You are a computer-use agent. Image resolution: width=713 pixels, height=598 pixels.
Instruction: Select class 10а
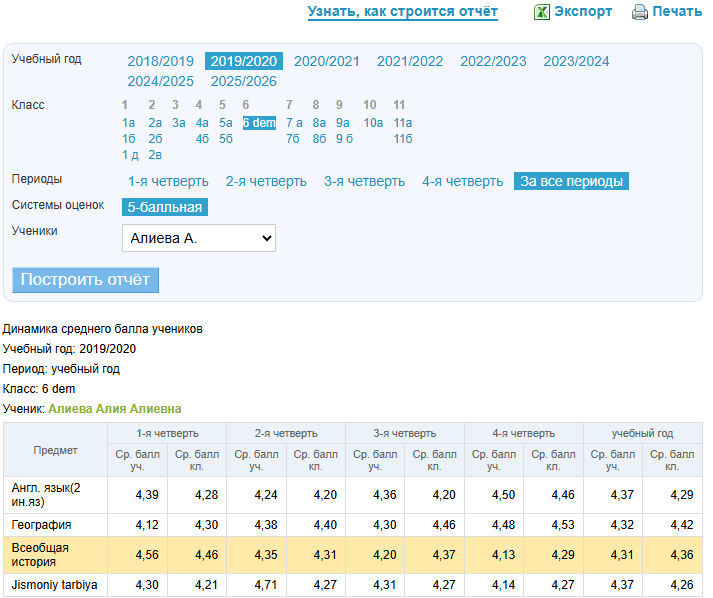coord(373,123)
